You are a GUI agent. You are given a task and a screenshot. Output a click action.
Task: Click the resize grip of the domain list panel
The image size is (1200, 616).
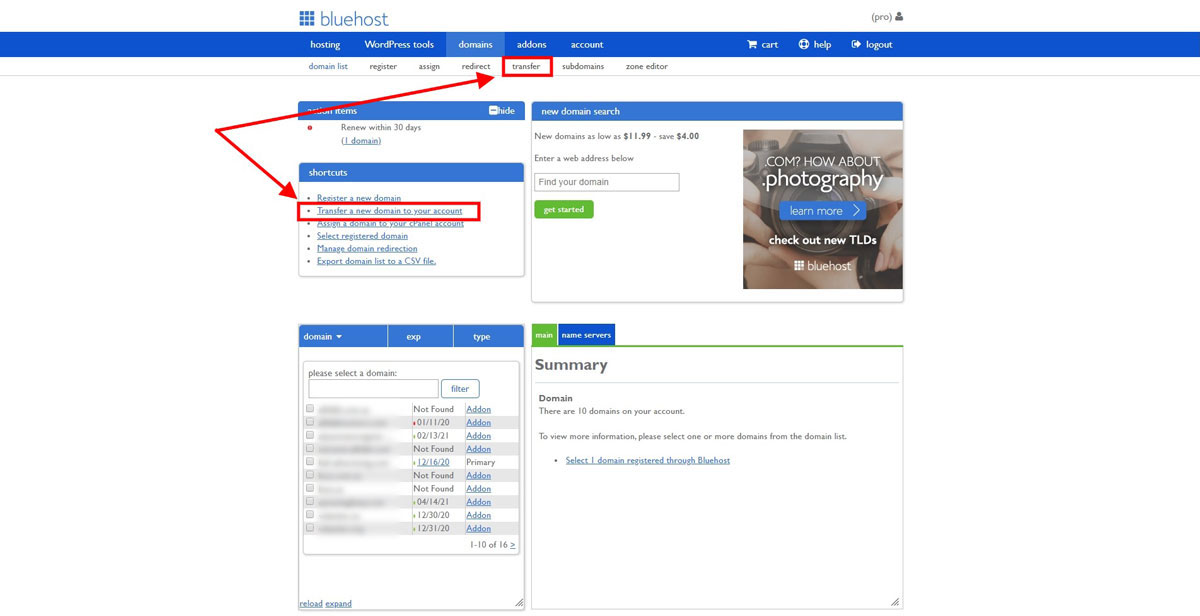click(x=519, y=602)
